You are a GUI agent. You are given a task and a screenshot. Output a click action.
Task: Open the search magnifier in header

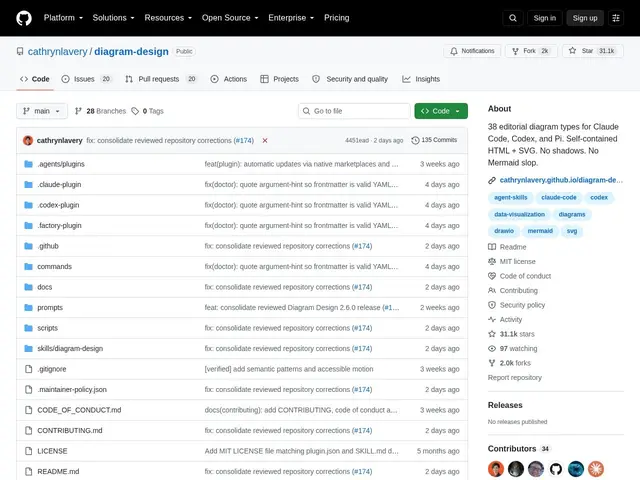click(x=513, y=18)
